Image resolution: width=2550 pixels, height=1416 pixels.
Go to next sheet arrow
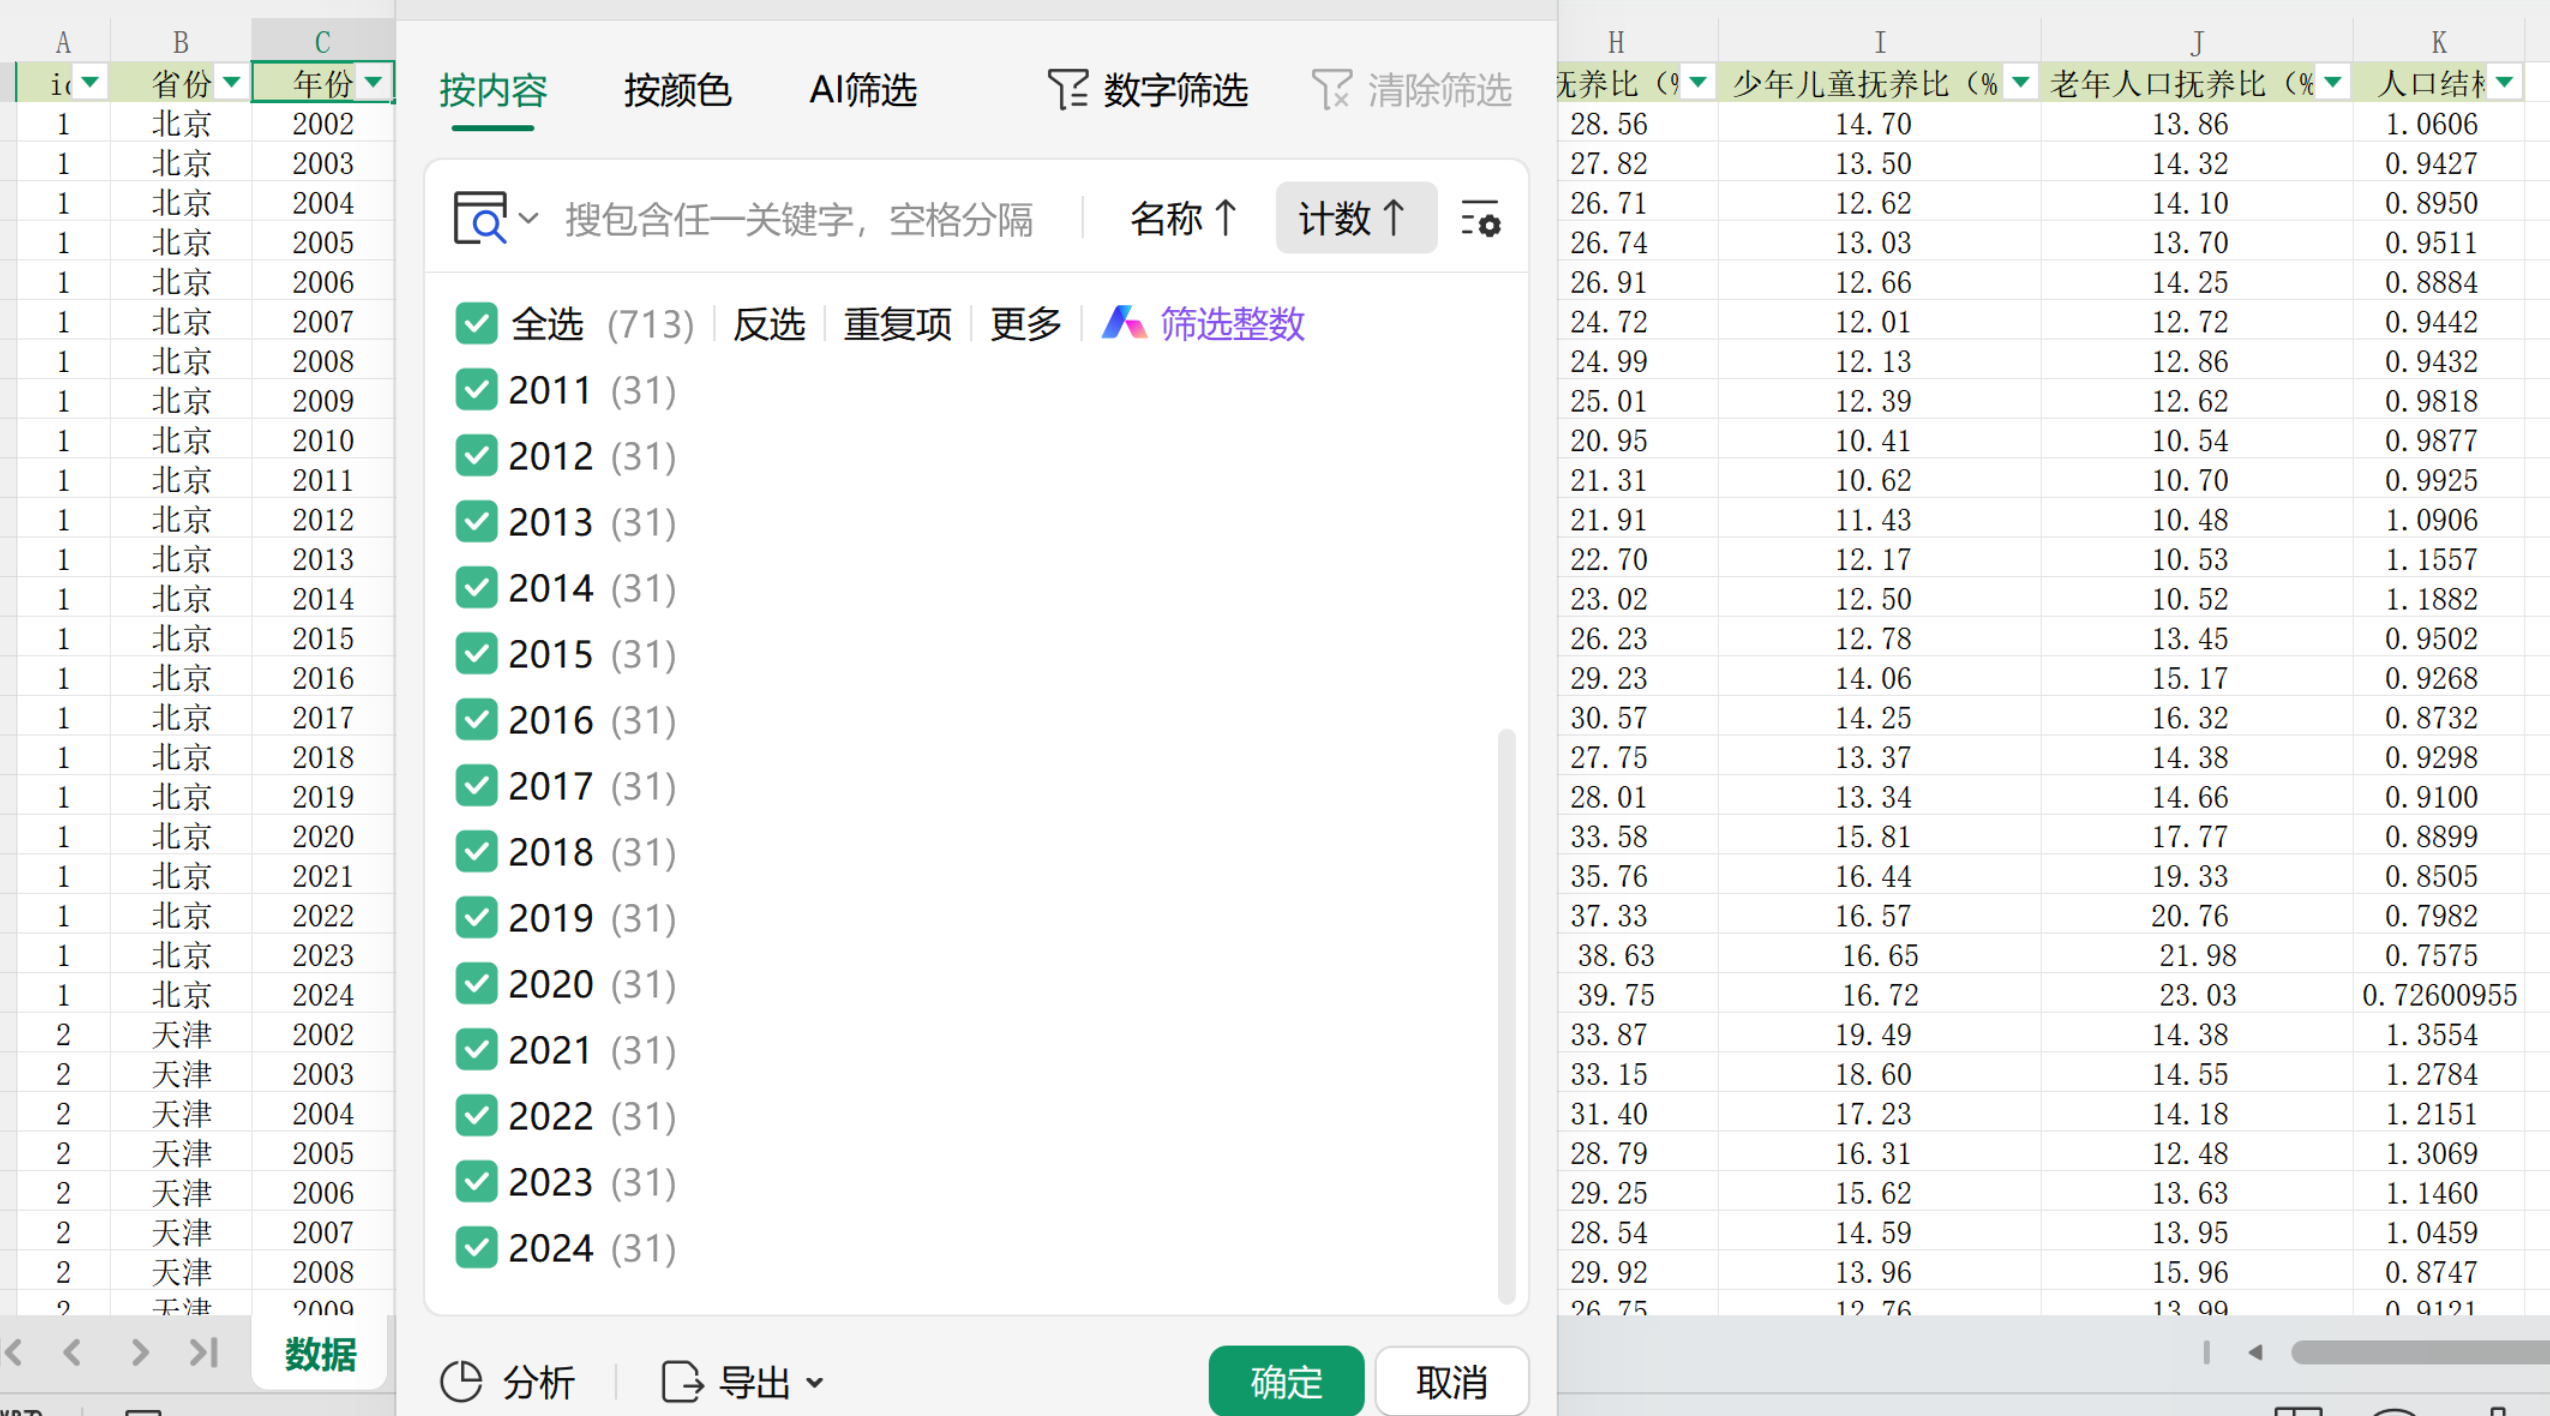(139, 1352)
